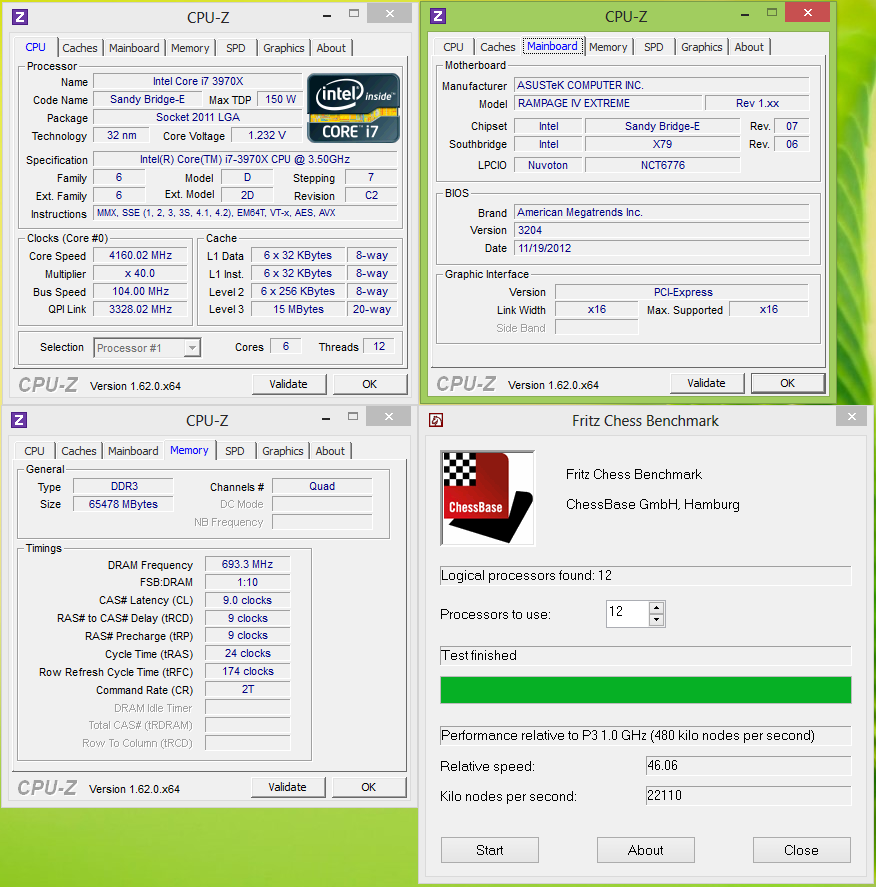The width and height of the screenshot is (876, 887).
Task: Select SPD tab in the Memory timings window
Action: point(235,451)
